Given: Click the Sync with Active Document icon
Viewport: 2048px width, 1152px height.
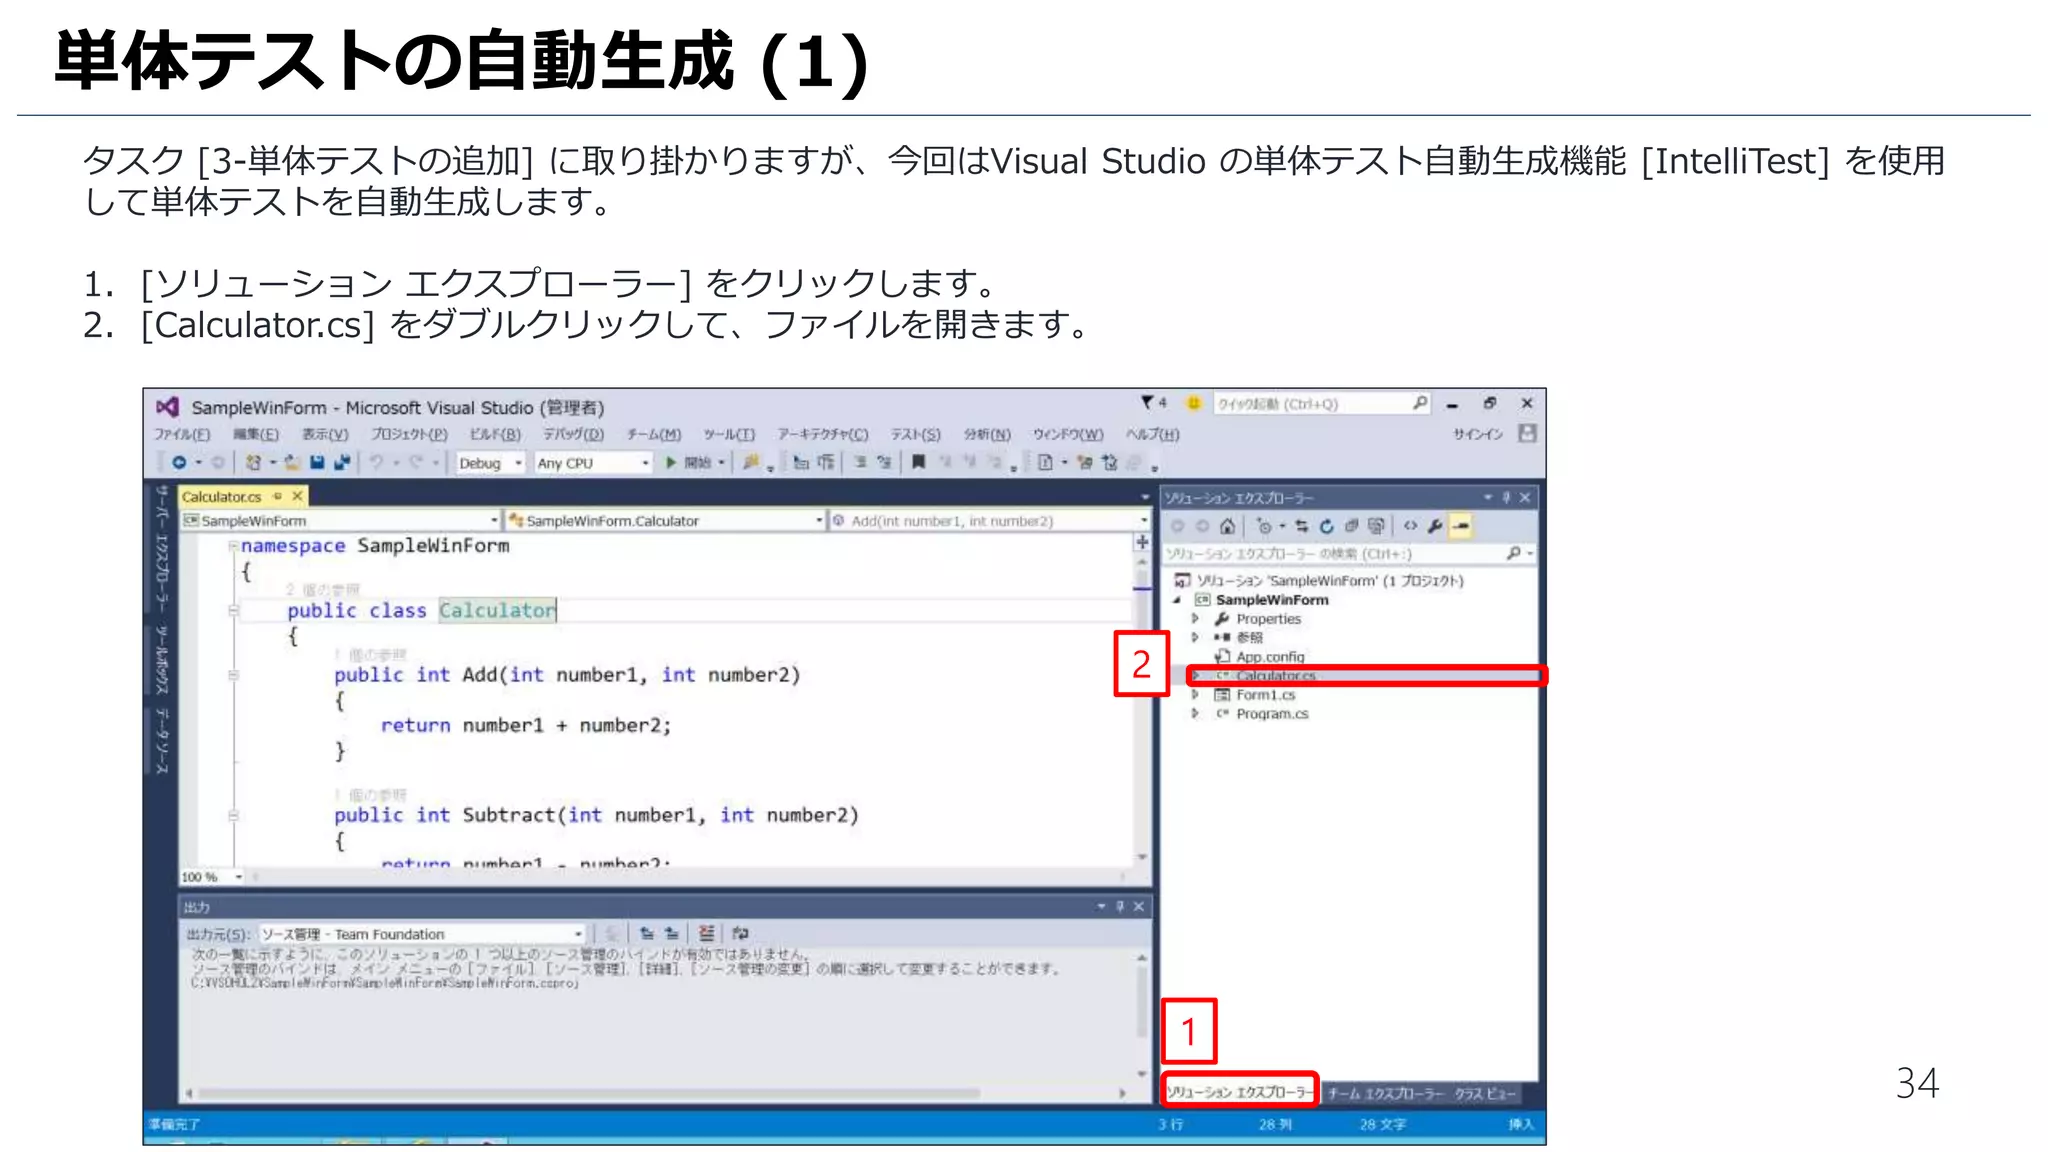Looking at the screenshot, I should 1301,526.
